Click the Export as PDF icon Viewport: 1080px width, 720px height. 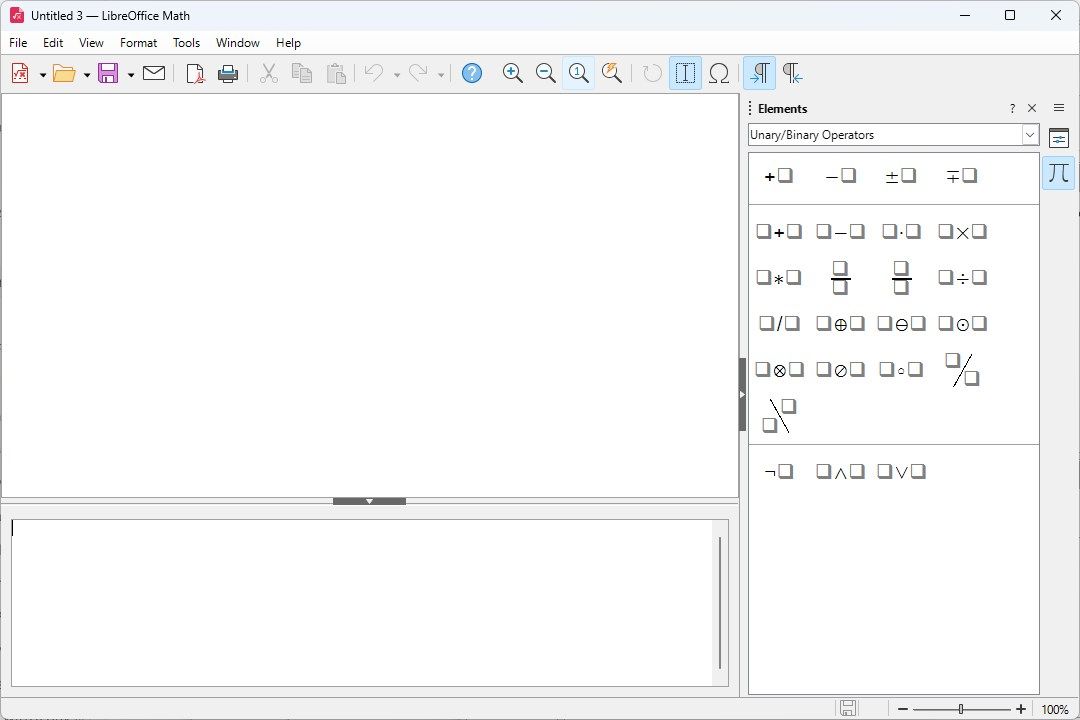(x=195, y=73)
